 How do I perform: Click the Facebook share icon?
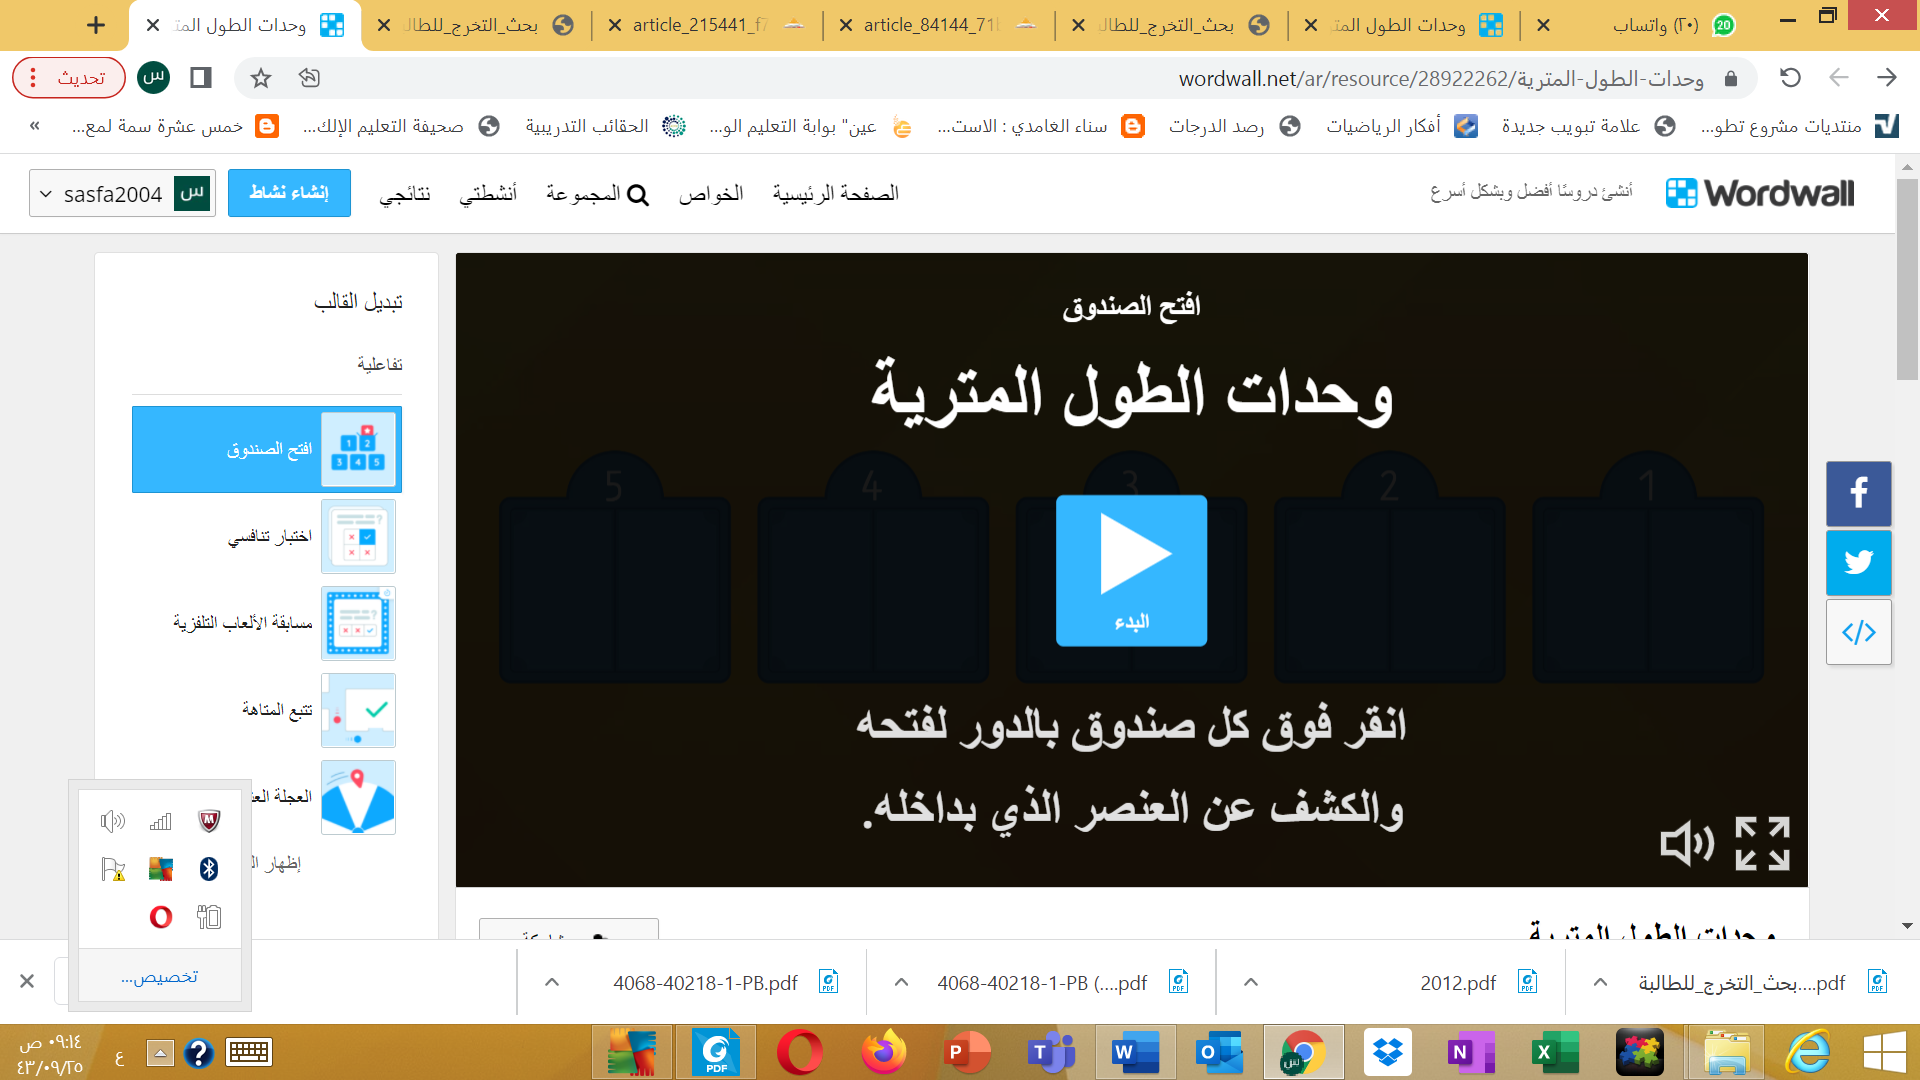pos(1858,493)
